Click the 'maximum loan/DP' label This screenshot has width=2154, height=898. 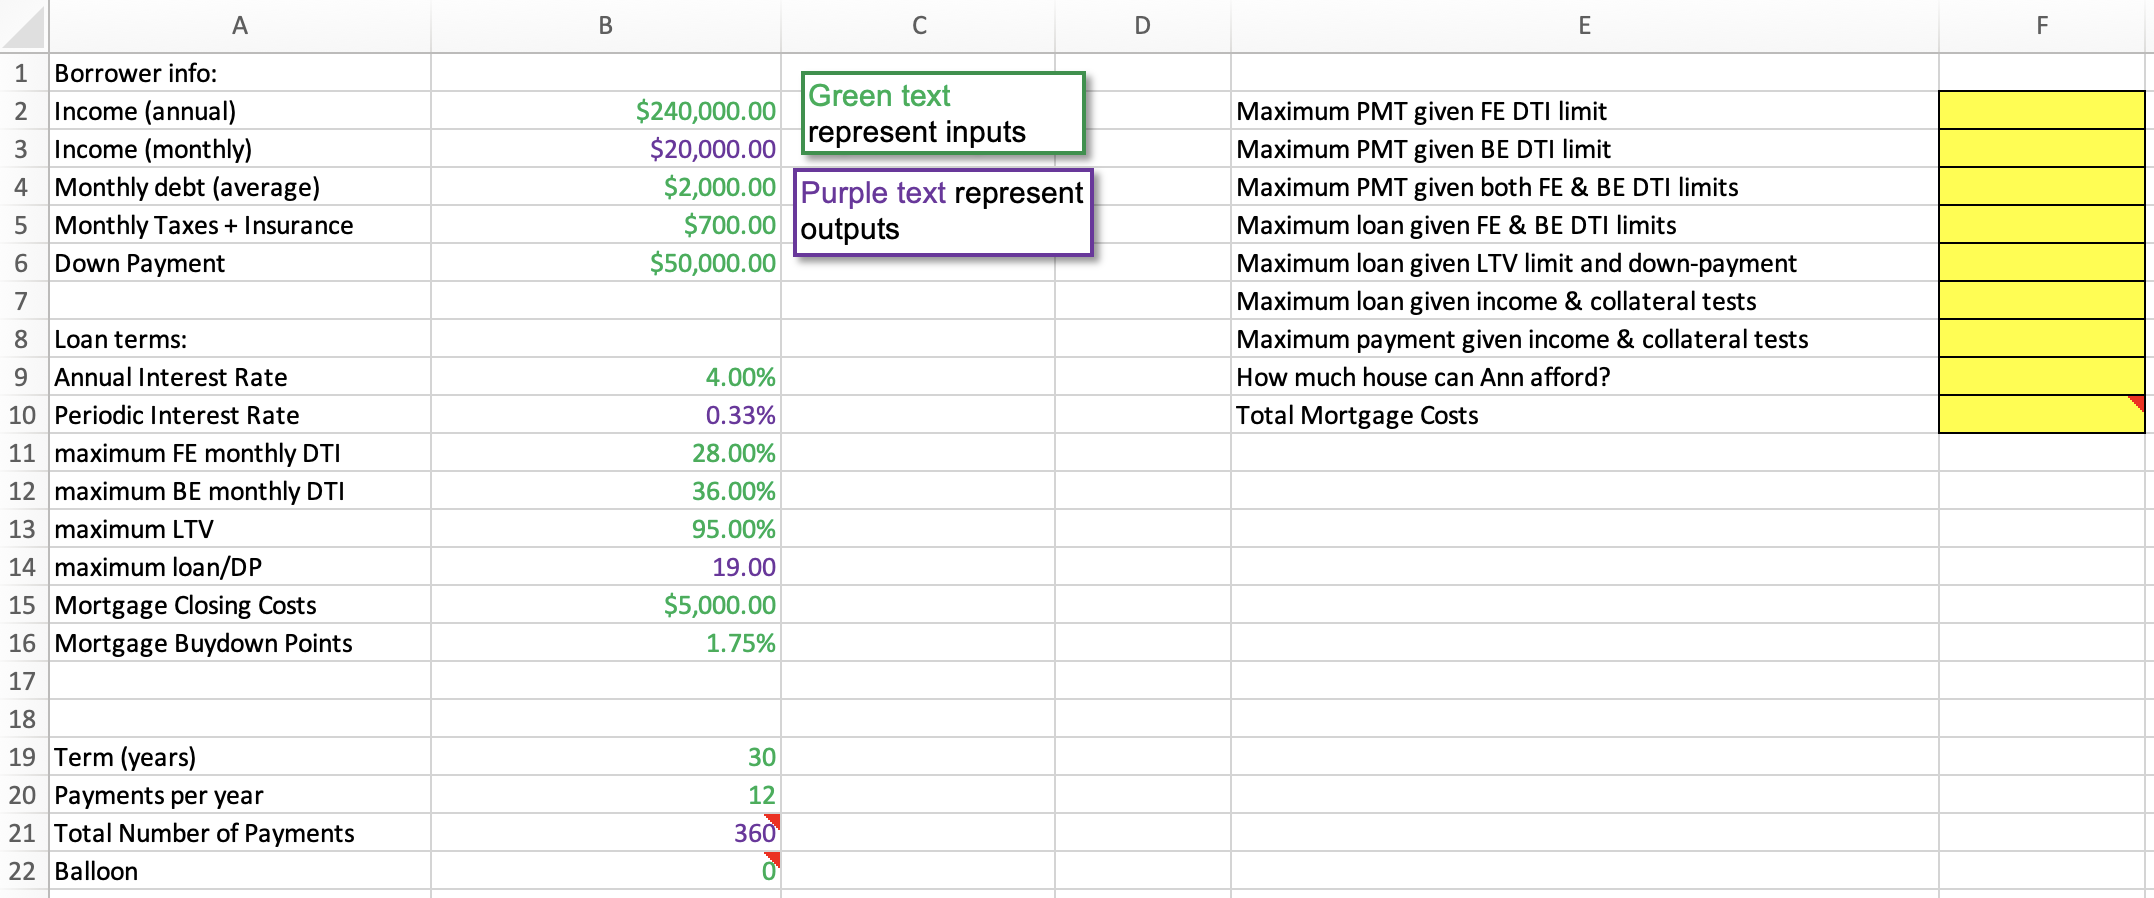coord(240,567)
